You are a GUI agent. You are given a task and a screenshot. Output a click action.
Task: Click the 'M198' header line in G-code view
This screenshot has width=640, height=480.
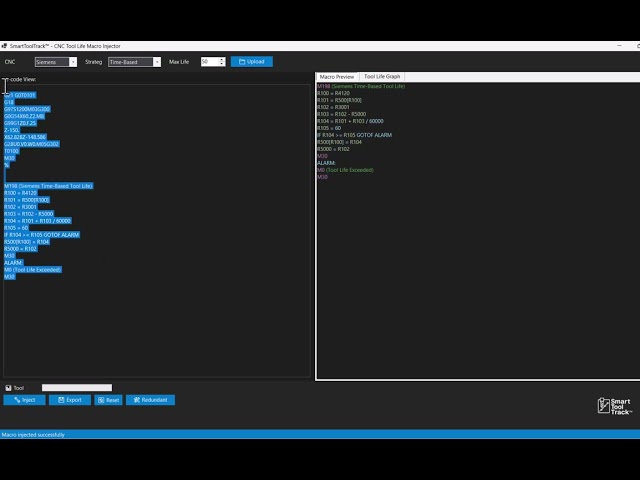tap(49, 186)
